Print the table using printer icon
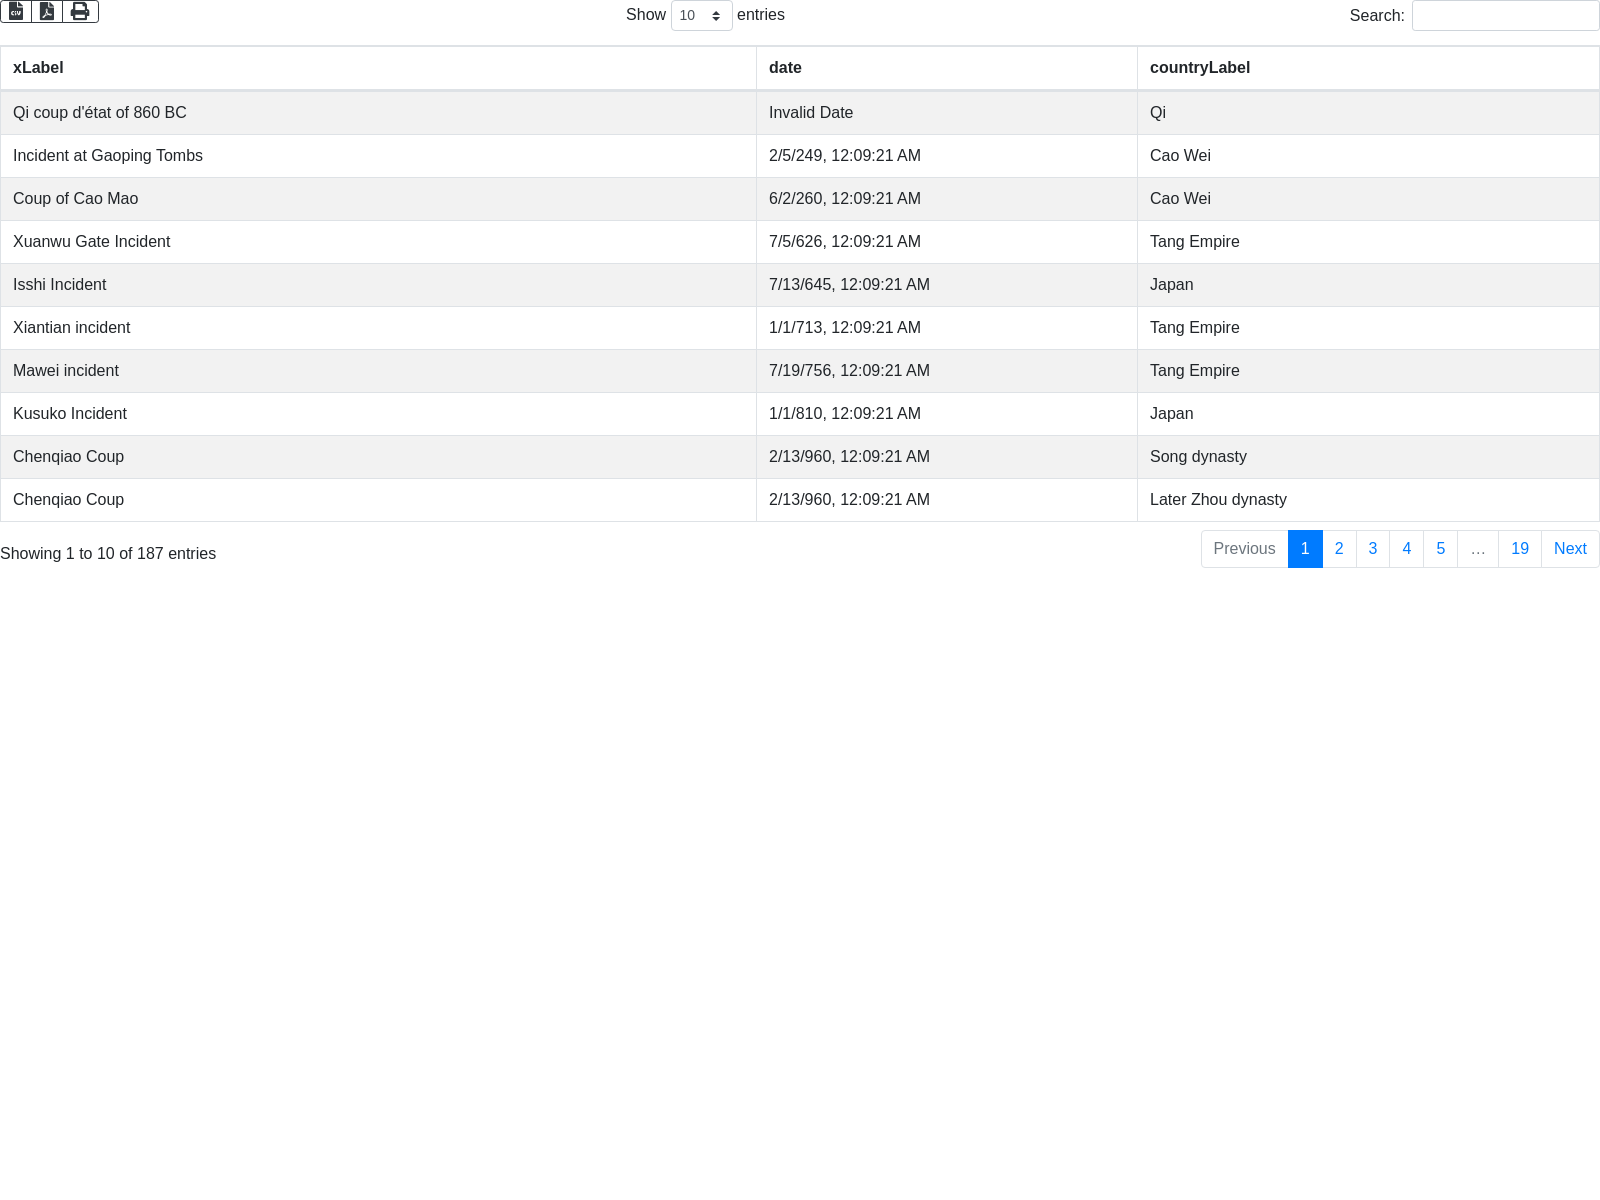The image size is (1600, 1200). (x=80, y=11)
